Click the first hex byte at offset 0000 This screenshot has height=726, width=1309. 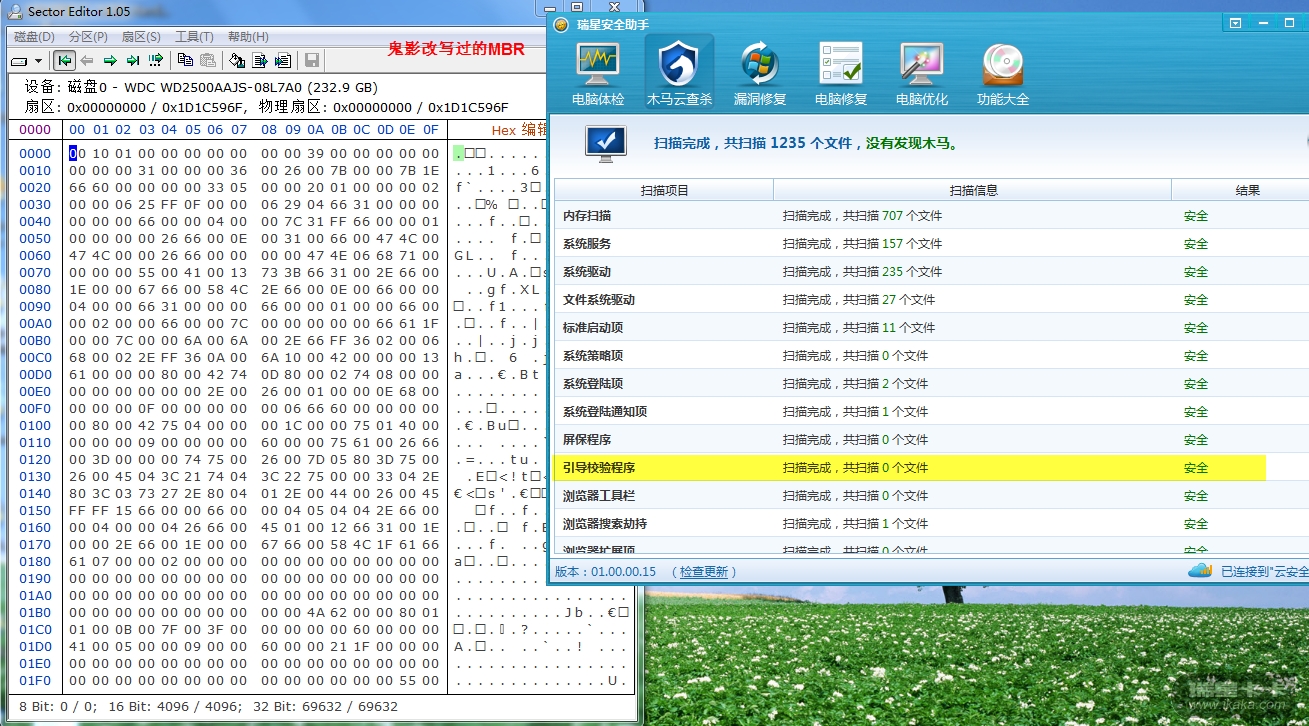pyautogui.click(x=76, y=153)
